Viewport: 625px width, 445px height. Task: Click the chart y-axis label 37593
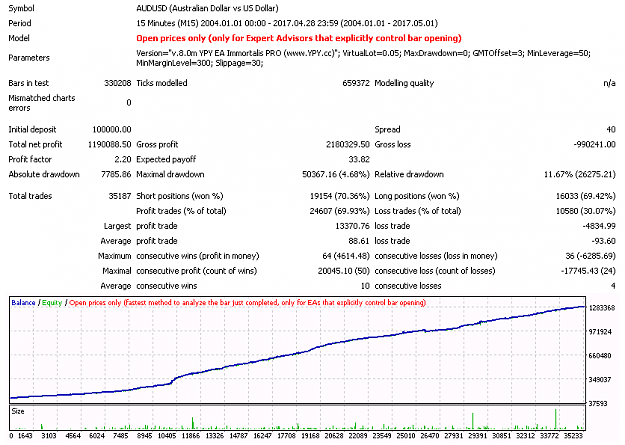598,404
